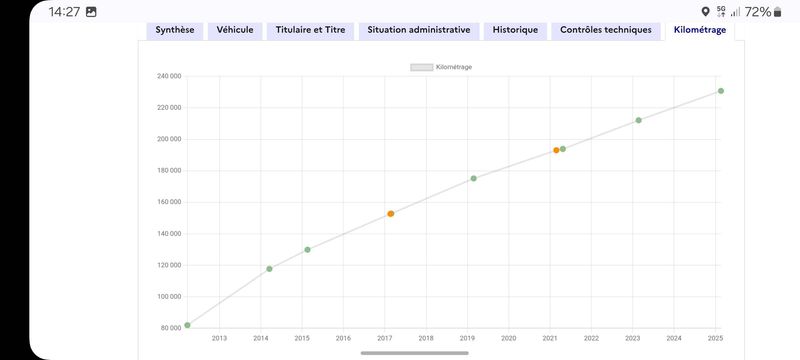Go to the Historique tab
Image resolution: width=800 pixels, height=360 pixels.
(515, 31)
